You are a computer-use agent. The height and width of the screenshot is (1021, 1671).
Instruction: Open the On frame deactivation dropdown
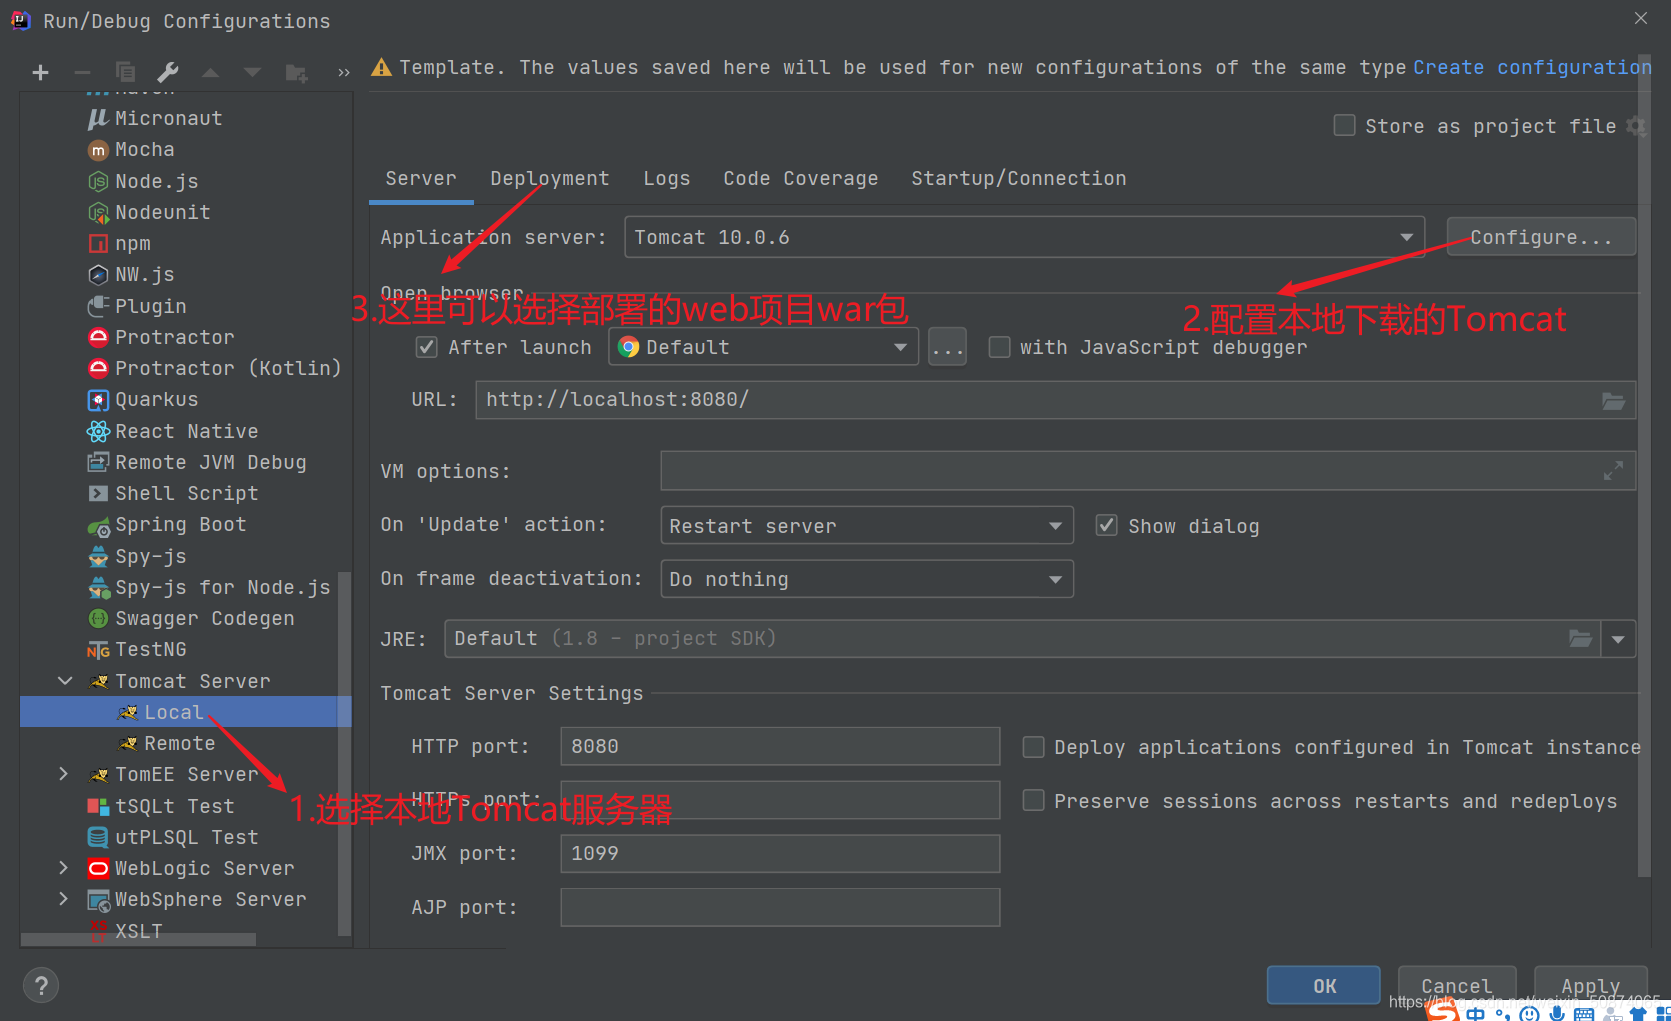[x=867, y=579]
